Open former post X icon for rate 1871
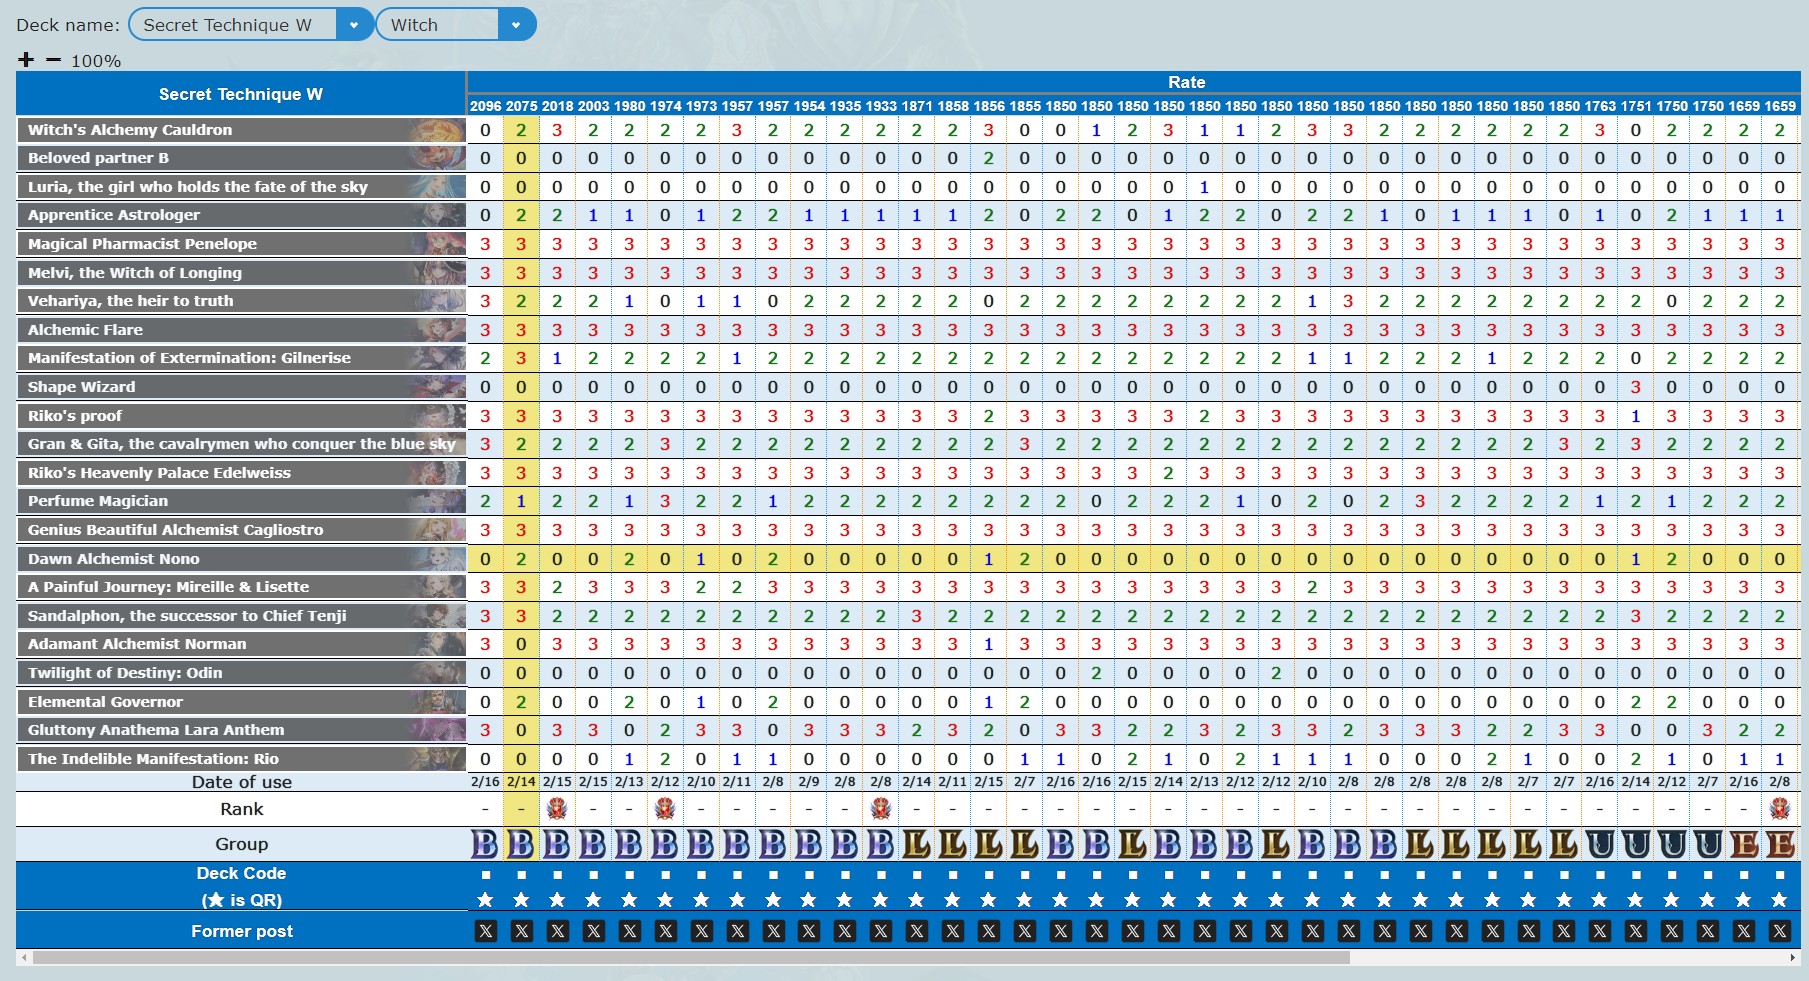This screenshot has height=981, width=1809. (917, 931)
